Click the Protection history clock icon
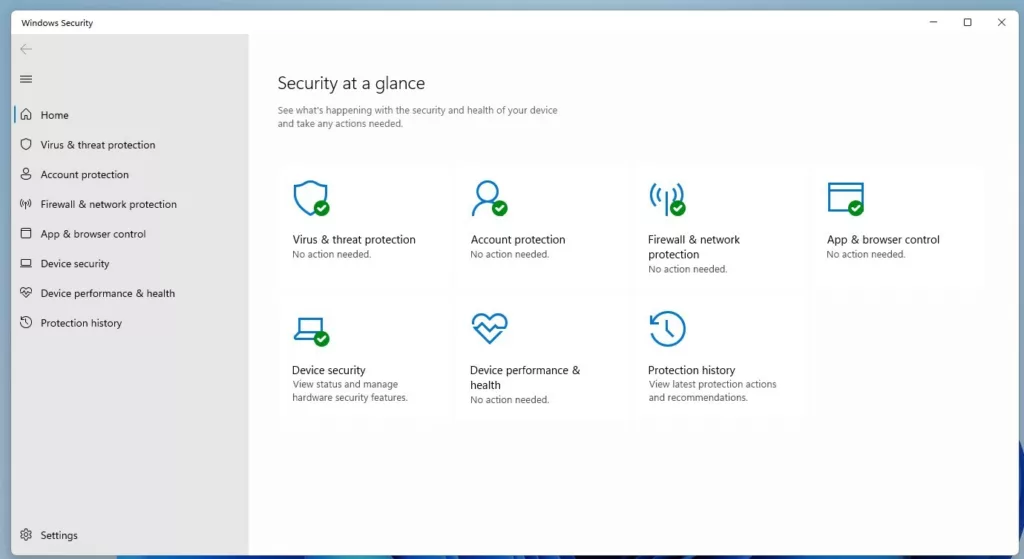Screen dimensions: 1024x559 667,328
